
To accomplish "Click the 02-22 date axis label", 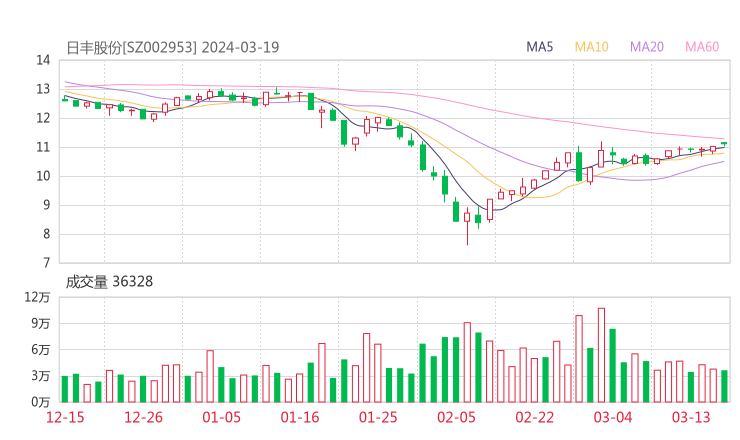I will click(534, 417).
